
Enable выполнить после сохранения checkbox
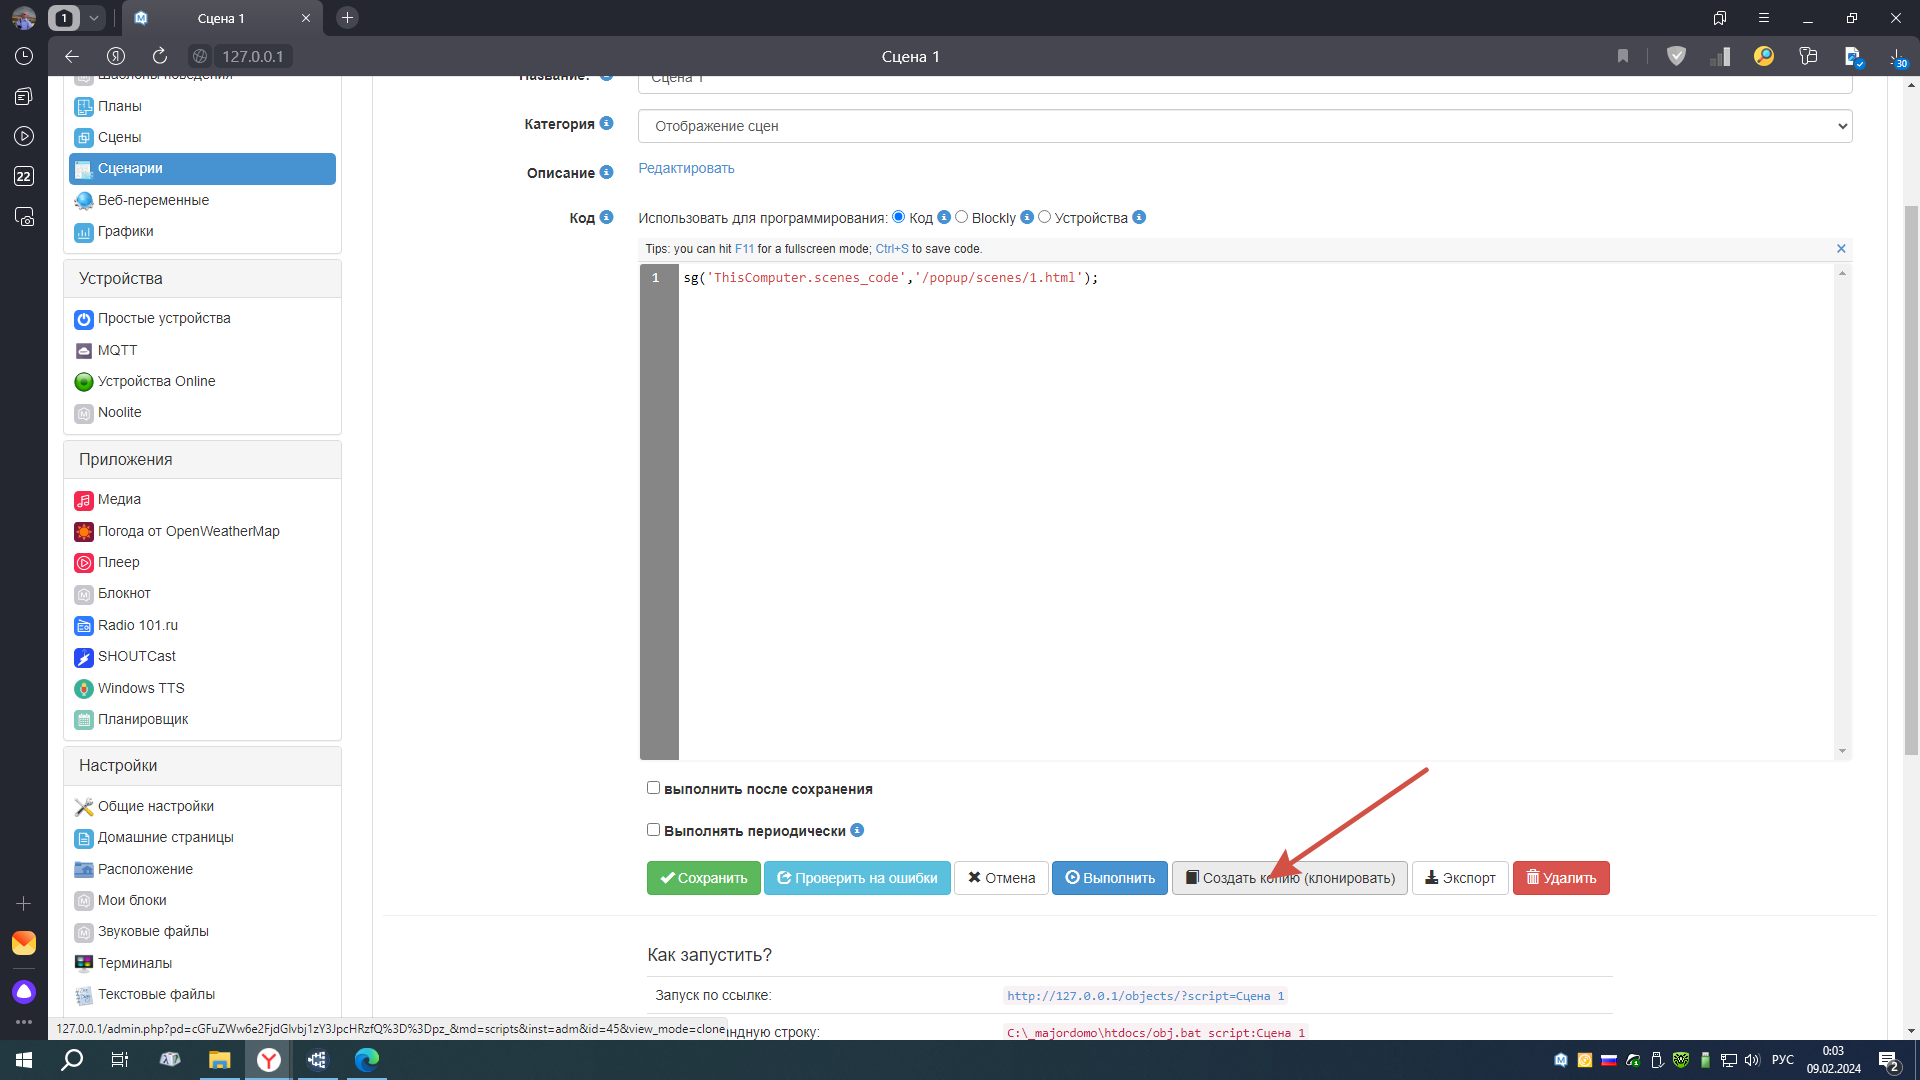[653, 788]
